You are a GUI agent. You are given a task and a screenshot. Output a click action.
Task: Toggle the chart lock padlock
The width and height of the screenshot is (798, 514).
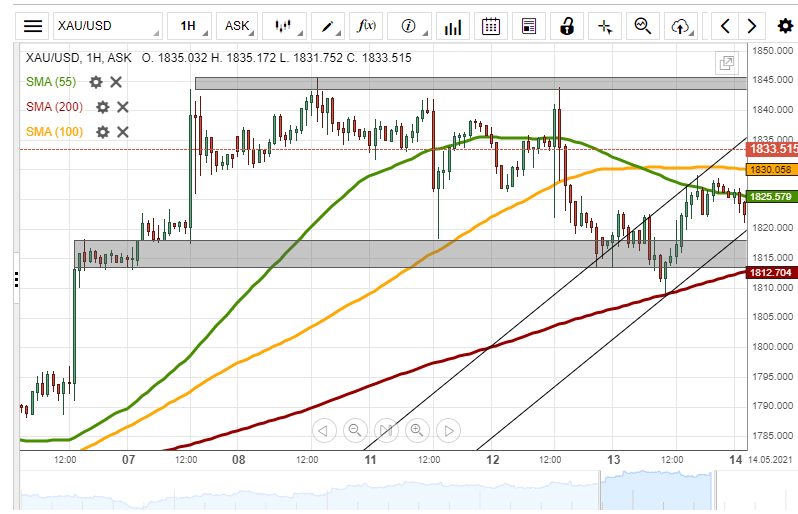(567, 26)
